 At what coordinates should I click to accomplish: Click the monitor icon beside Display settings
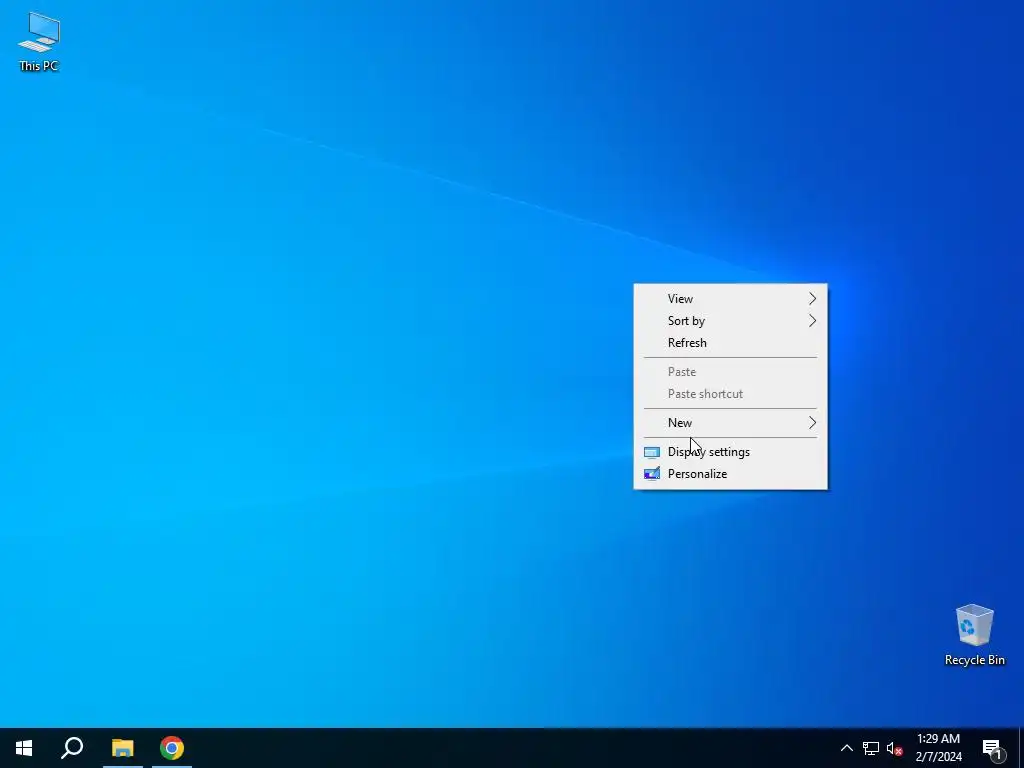pos(652,452)
